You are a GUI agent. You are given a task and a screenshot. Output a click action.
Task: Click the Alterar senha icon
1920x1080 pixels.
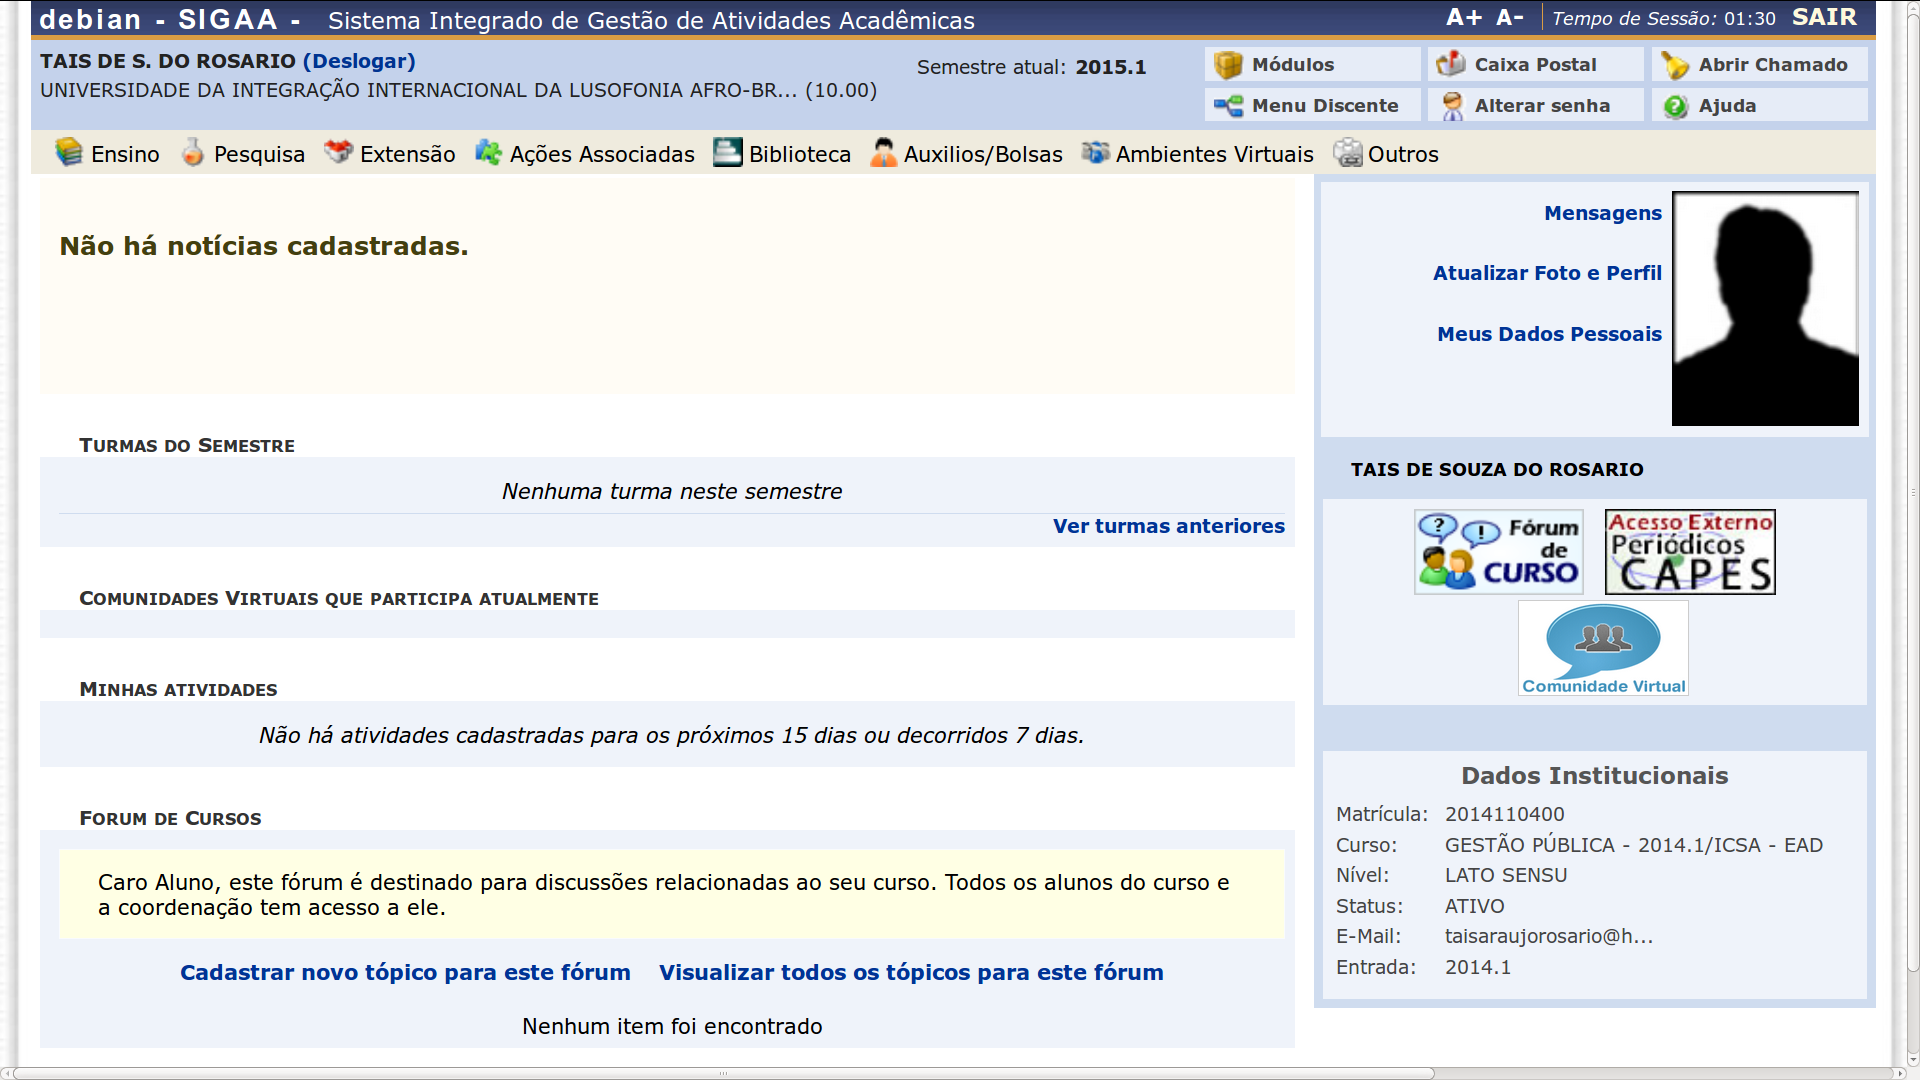click(x=1452, y=106)
